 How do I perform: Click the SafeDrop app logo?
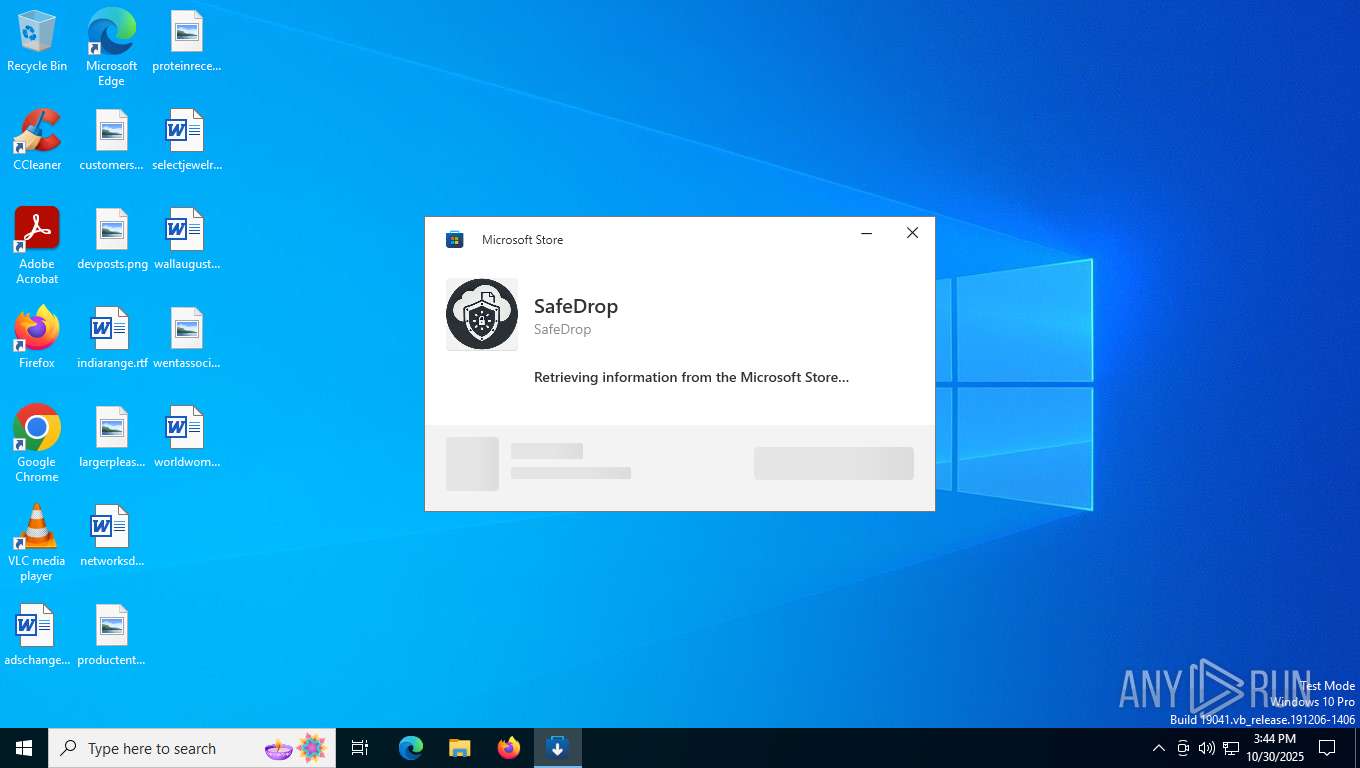tap(482, 314)
